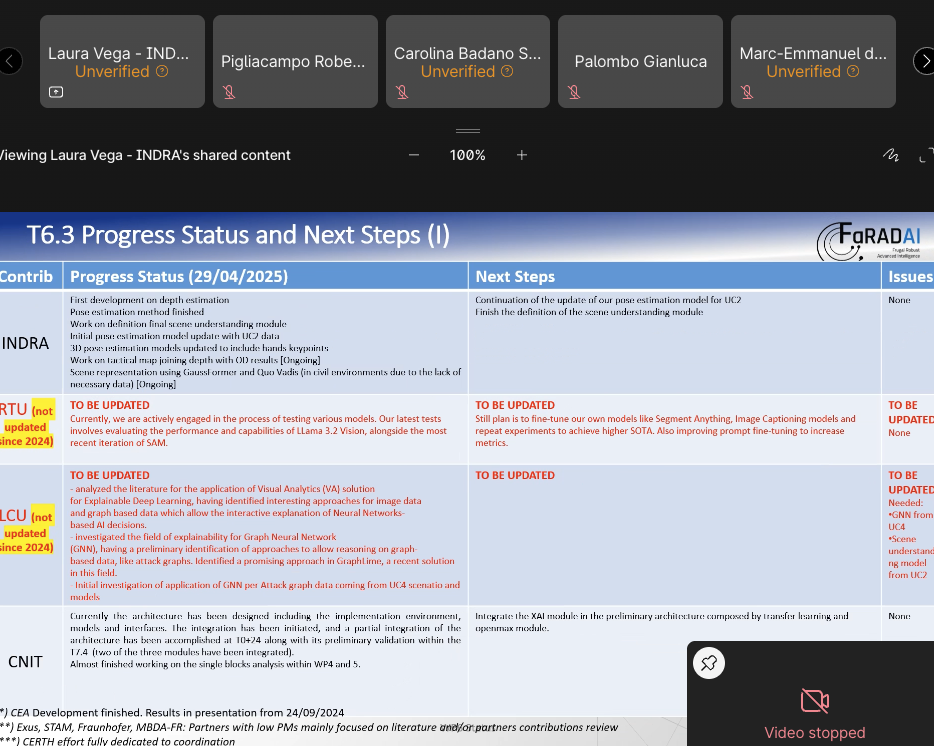Image resolution: width=934 pixels, height=746 pixels.
Task: Click the crossed-out camera icon above Video stopped
Action: (815, 701)
